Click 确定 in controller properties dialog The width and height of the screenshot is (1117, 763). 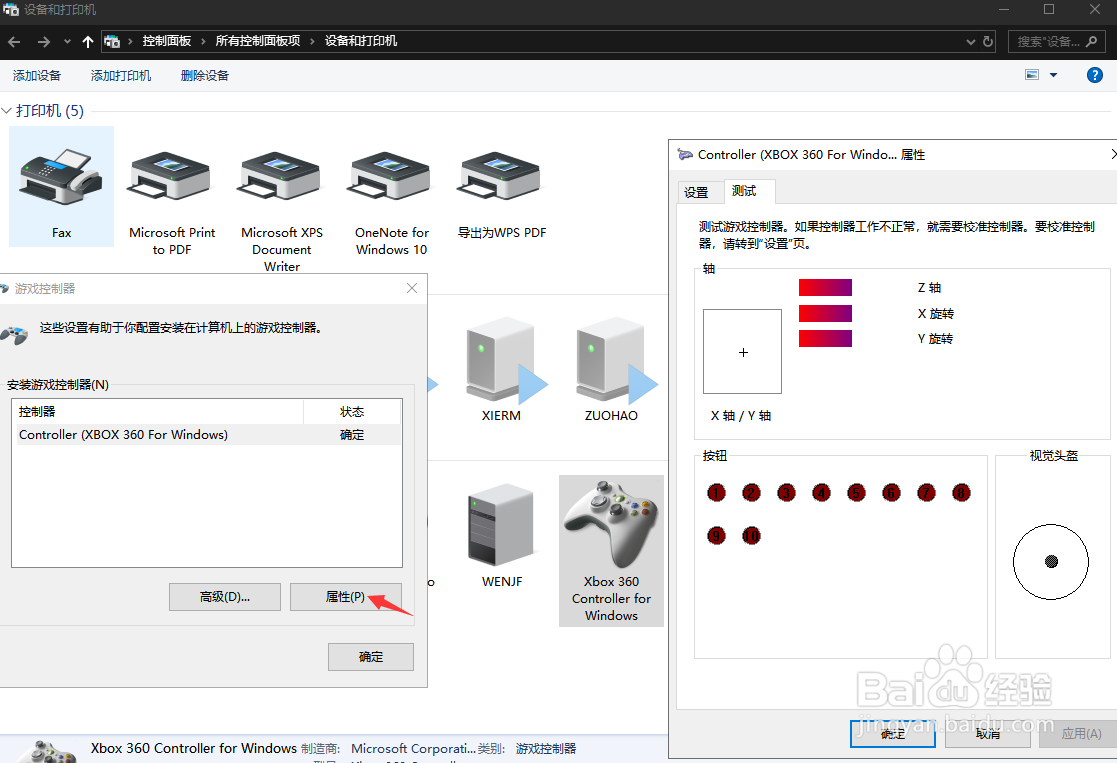[x=893, y=734]
